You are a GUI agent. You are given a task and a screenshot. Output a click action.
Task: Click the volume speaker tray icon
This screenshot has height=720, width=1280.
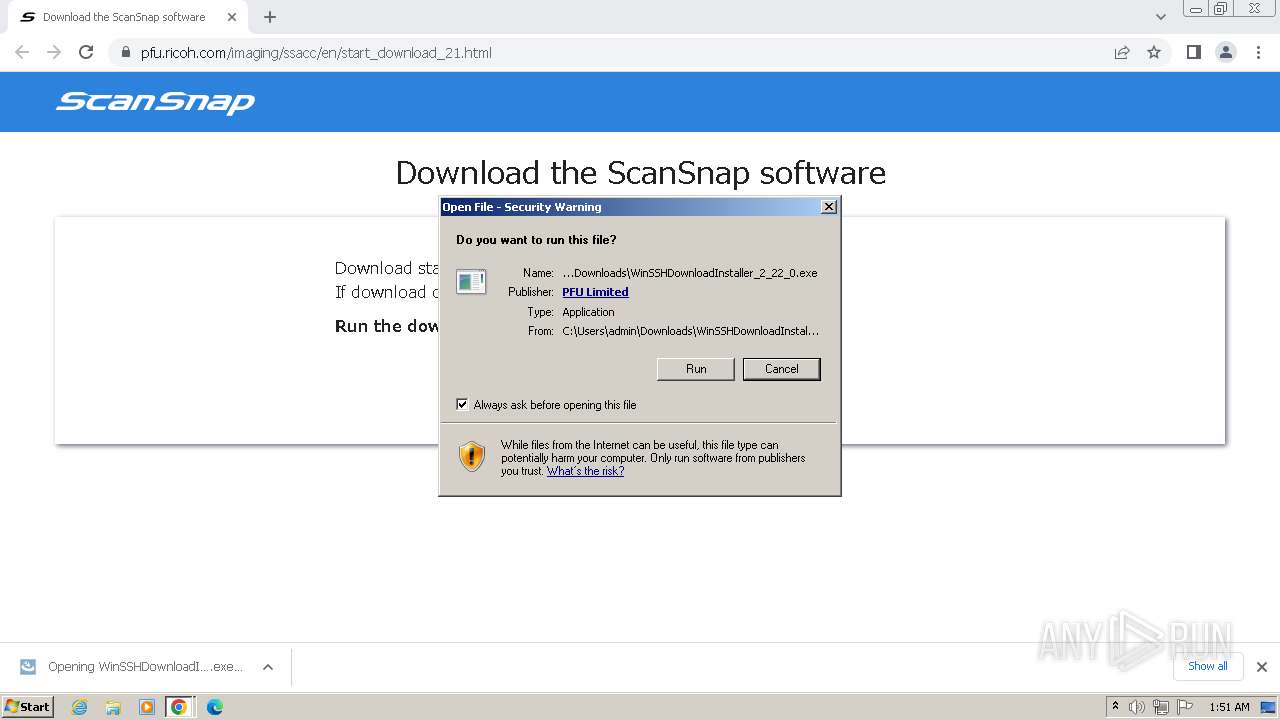[x=1137, y=707]
